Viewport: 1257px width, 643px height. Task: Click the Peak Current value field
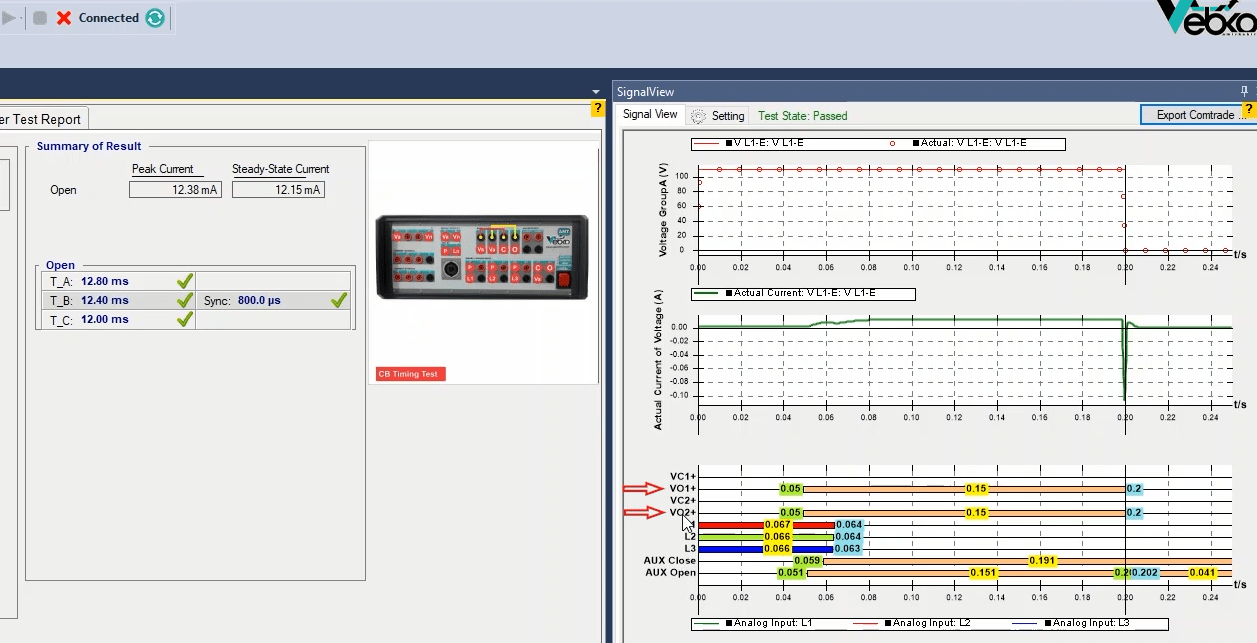click(175, 190)
